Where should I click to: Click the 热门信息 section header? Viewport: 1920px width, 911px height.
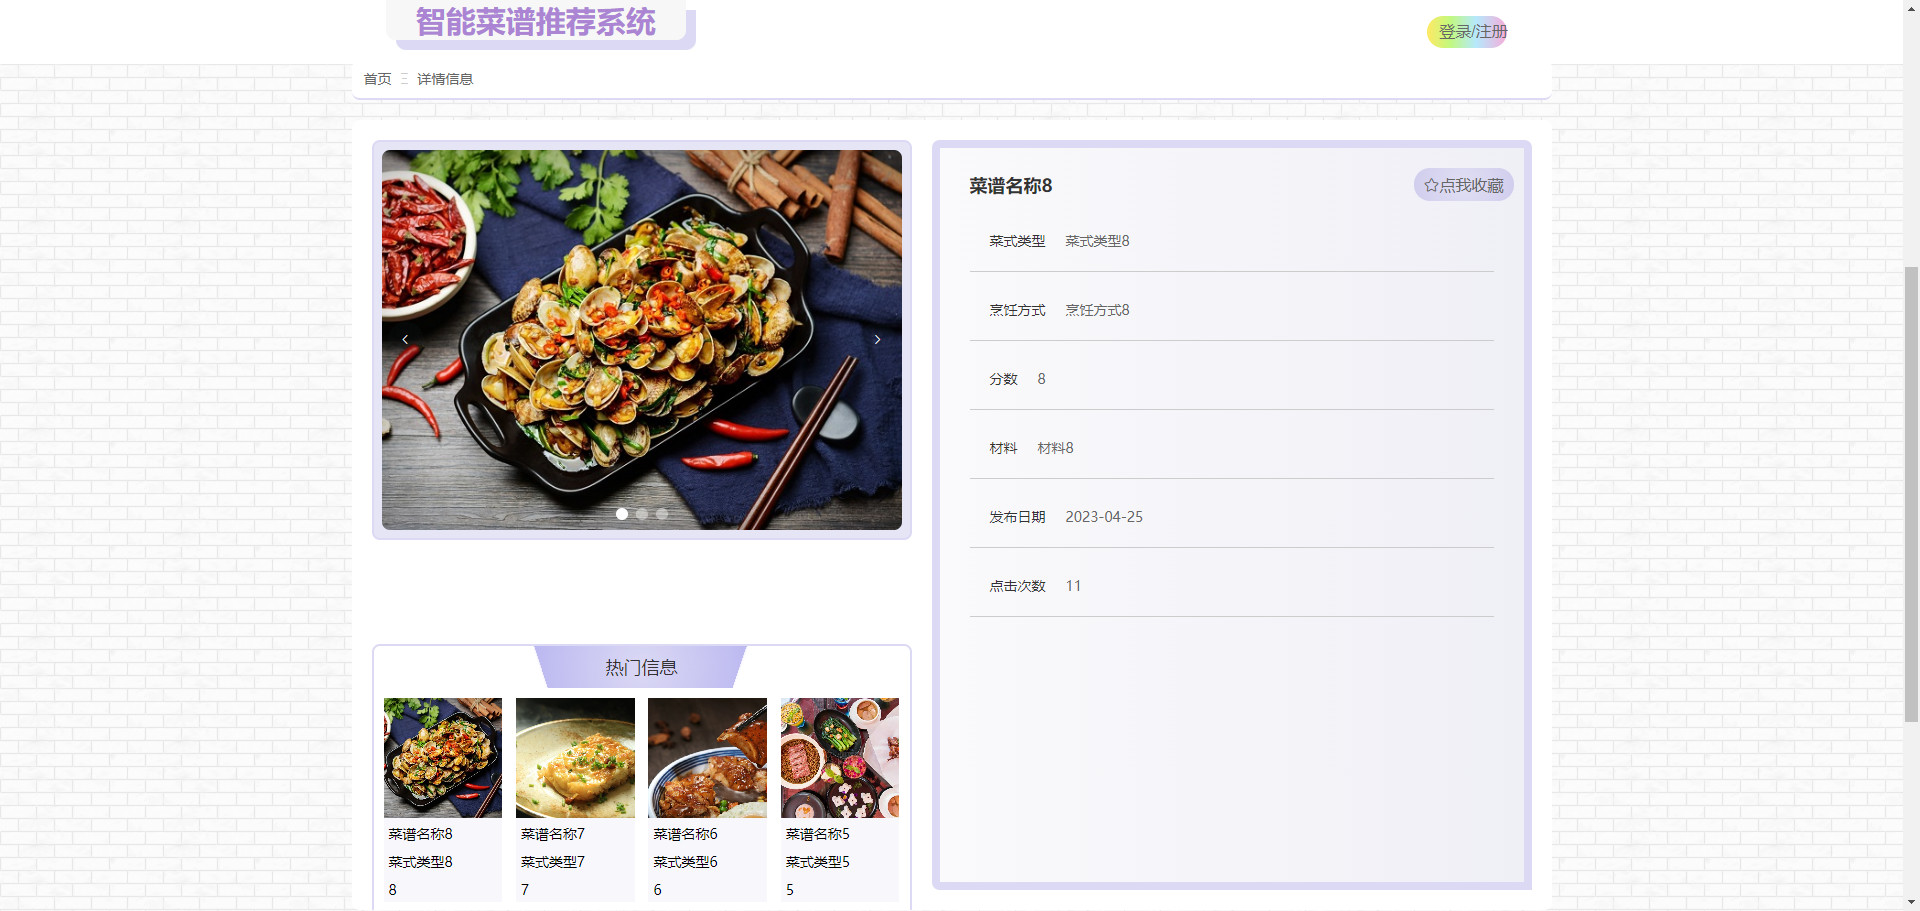click(x=641, y=667)
